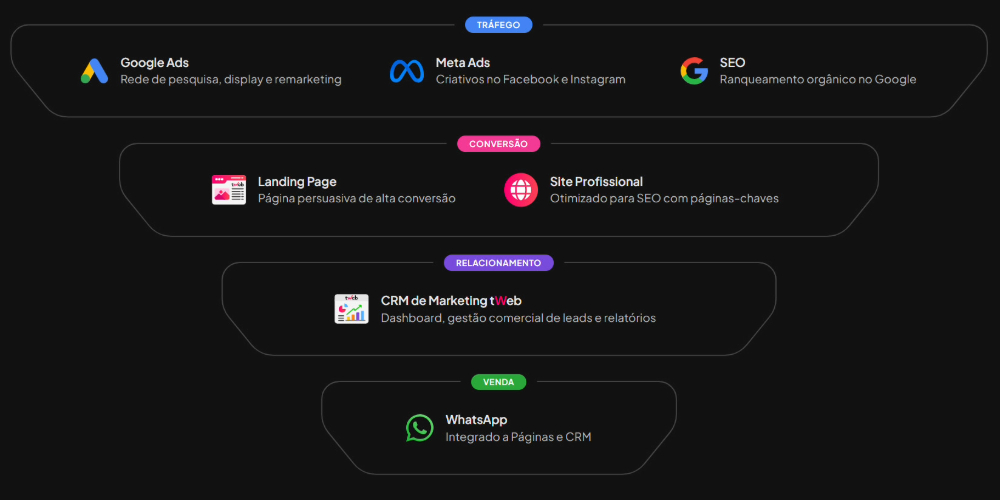This screenshot has width=1000, height=500.
Task: Select the purple RELACIONAMENTO stage badge
Action: coord(498,263)
